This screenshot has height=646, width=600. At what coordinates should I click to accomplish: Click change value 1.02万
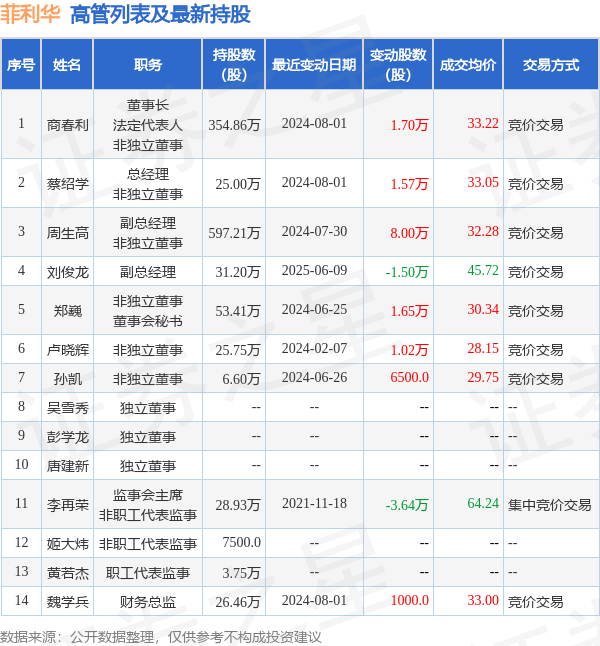409,350
